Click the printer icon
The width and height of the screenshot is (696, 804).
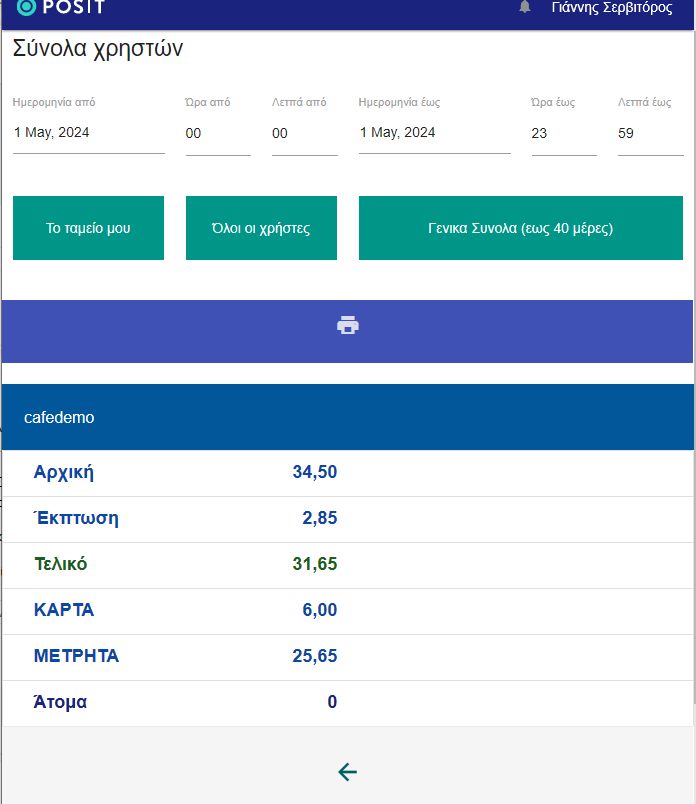tap(348, 326)
